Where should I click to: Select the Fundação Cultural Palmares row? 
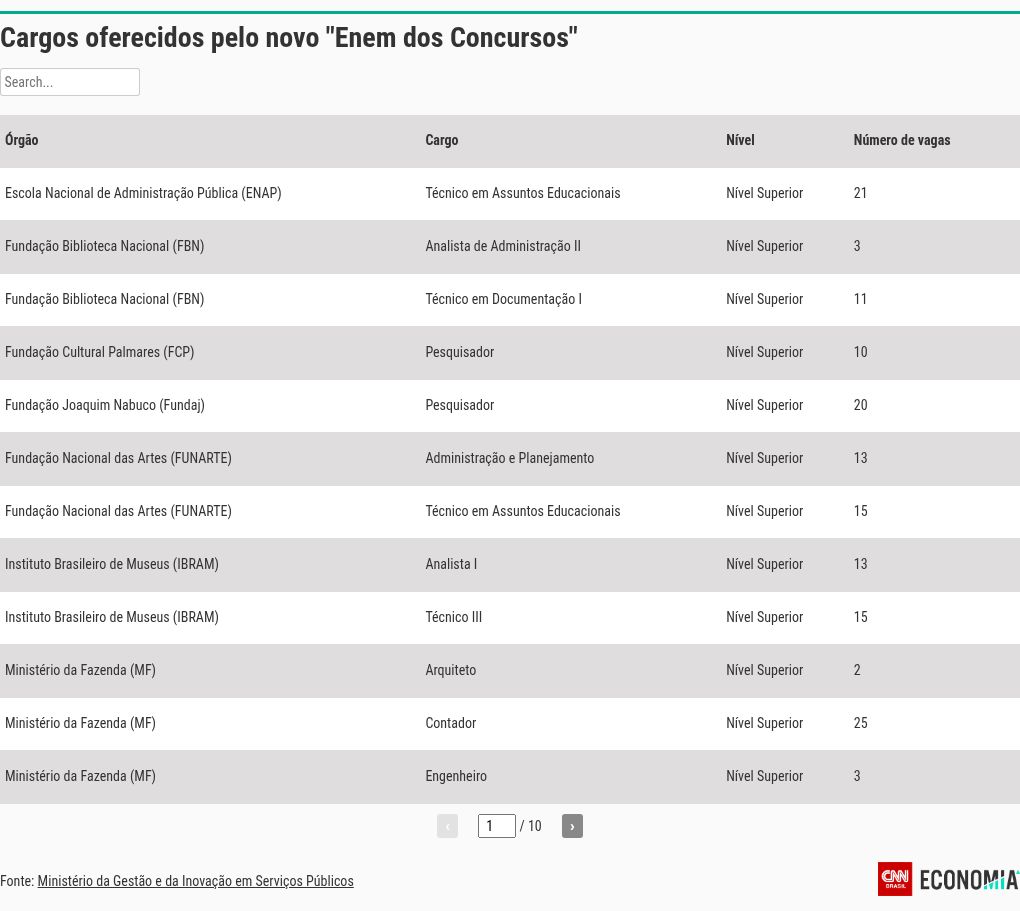click(510, 352)
